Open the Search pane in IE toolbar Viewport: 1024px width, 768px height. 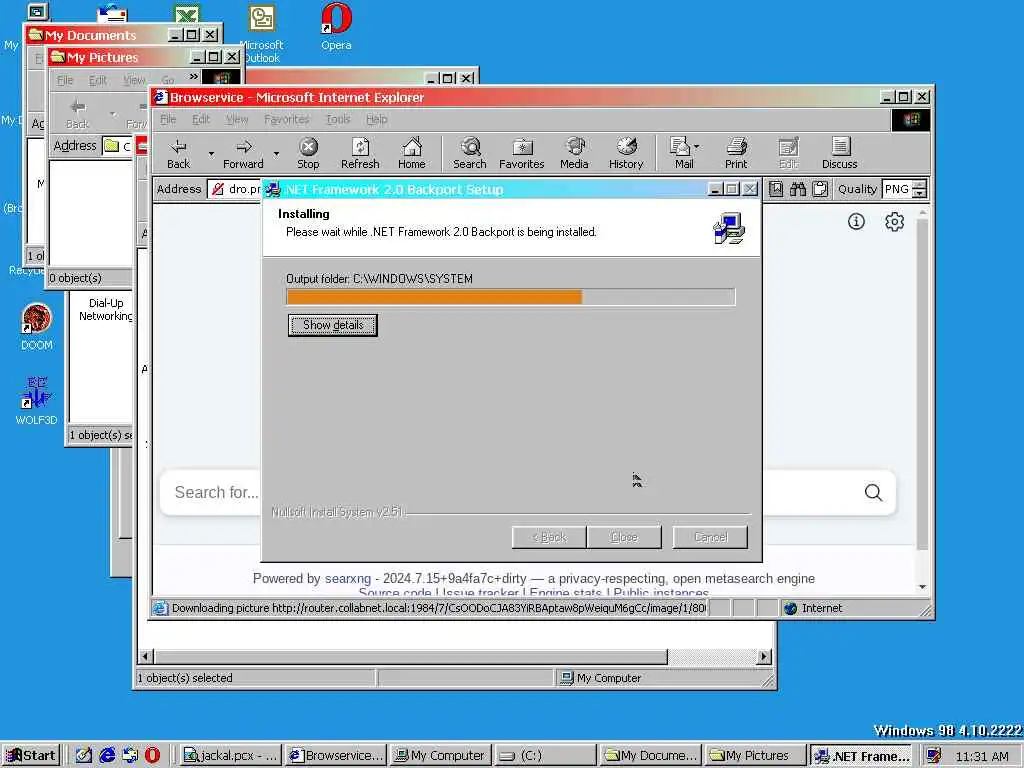click(x=470, y=153)
